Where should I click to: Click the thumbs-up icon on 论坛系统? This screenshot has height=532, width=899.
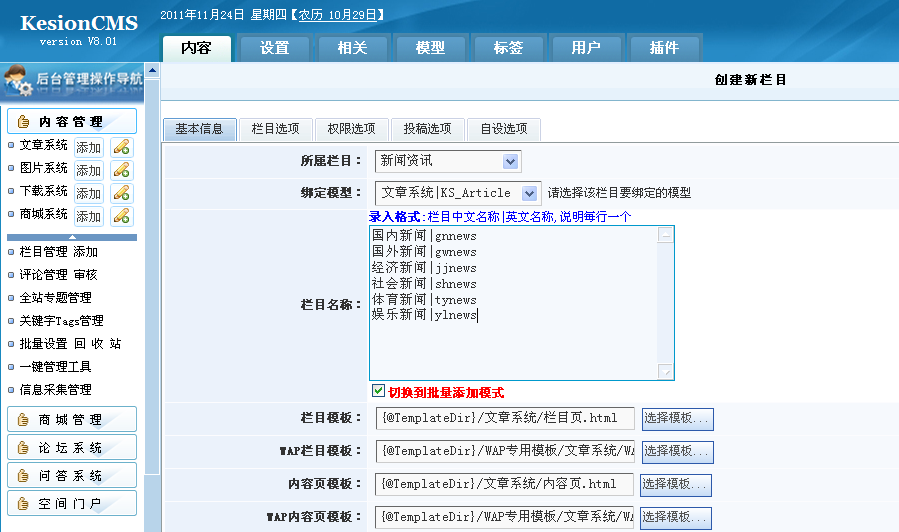[x=23, y=447]
